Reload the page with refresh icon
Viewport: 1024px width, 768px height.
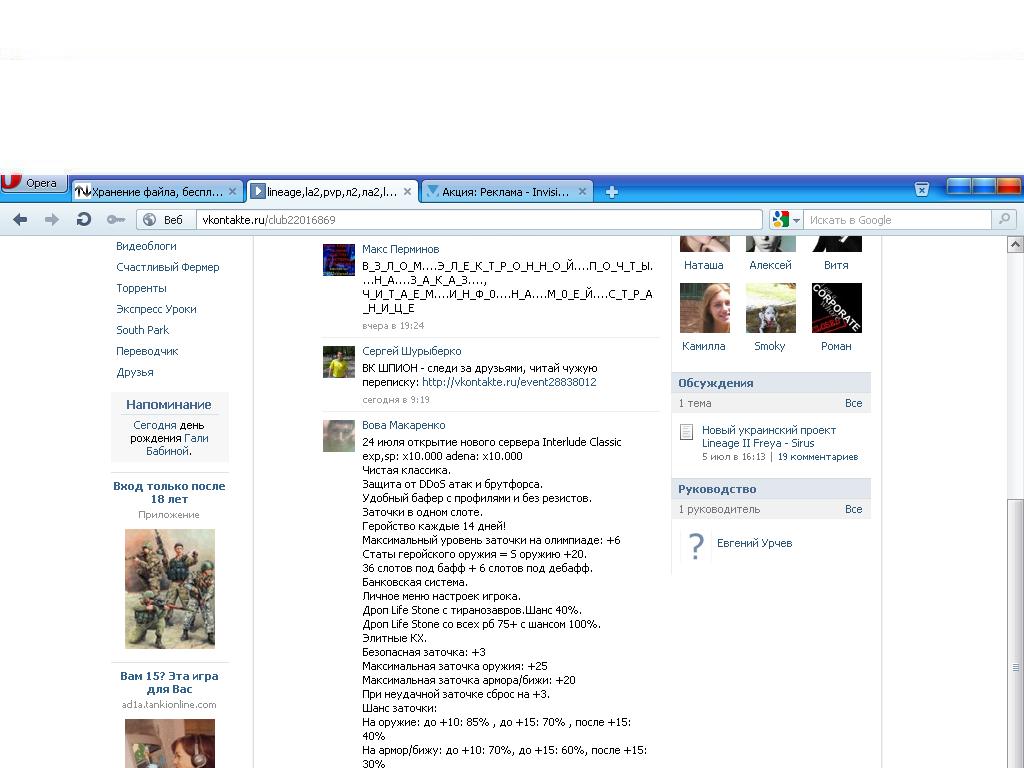[x=84, y=220]
